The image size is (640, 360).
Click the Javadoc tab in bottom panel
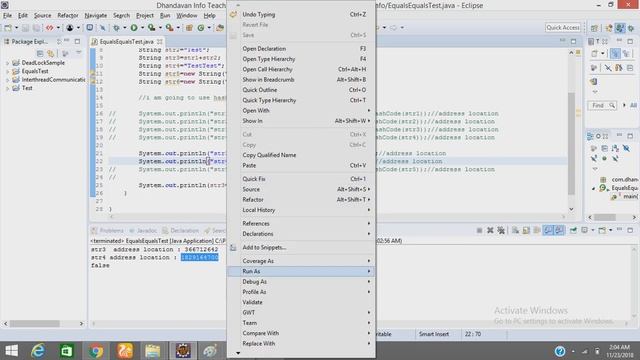[143, 231]
